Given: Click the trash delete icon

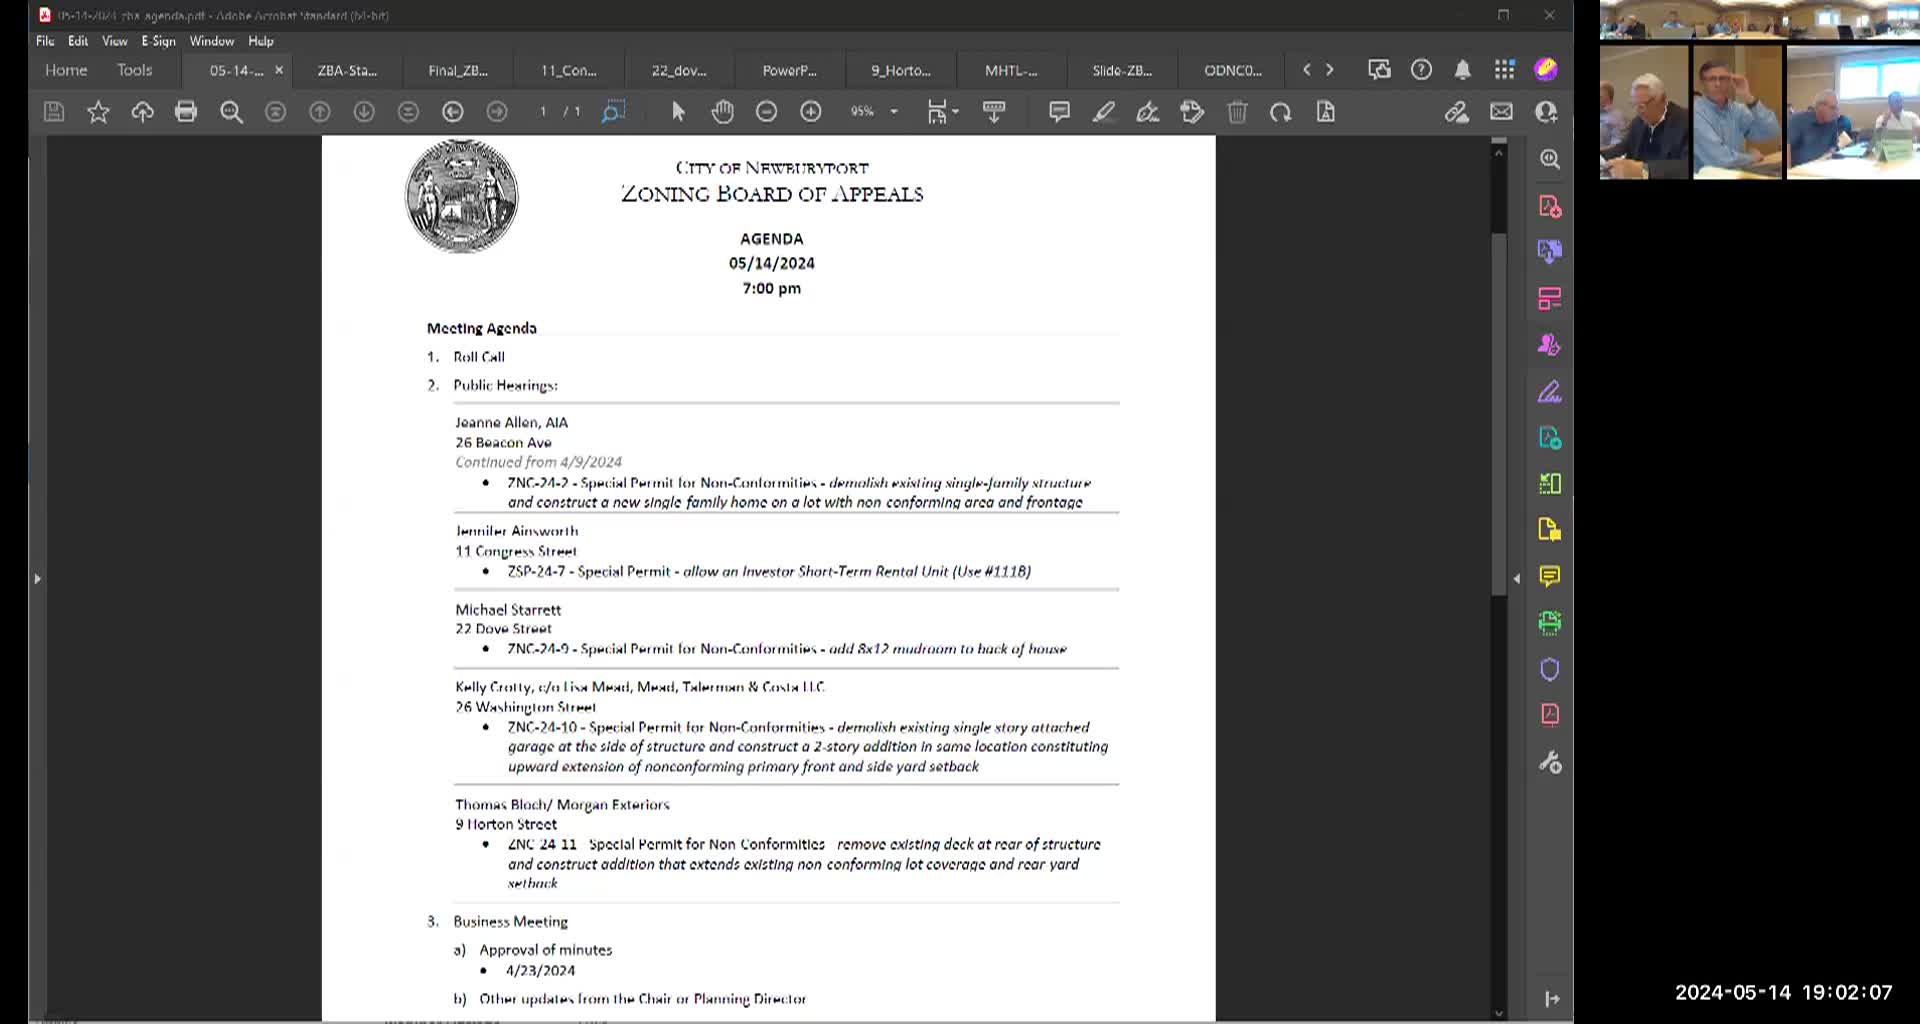Looking at the screenshot, I should (1237, 112).
